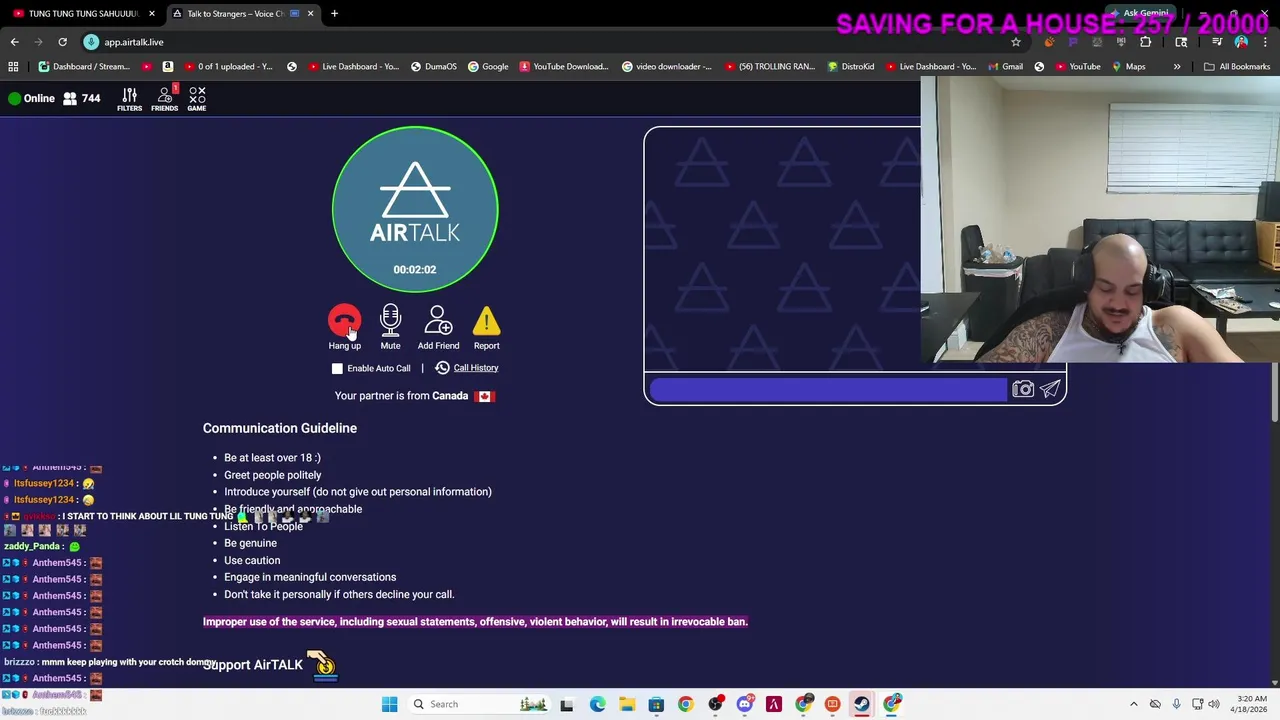
Task: Open the video downloader bookmark
Action: (667, 67)
